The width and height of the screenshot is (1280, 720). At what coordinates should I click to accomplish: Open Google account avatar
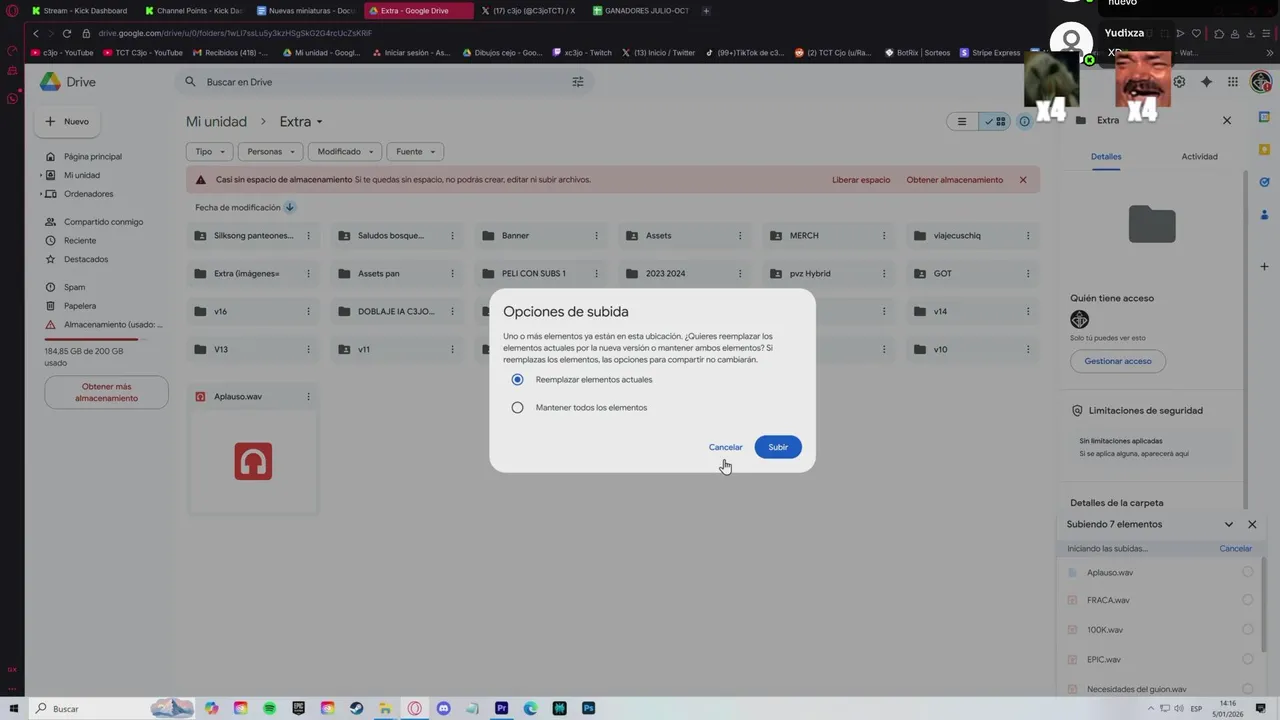coord(1260,82)
